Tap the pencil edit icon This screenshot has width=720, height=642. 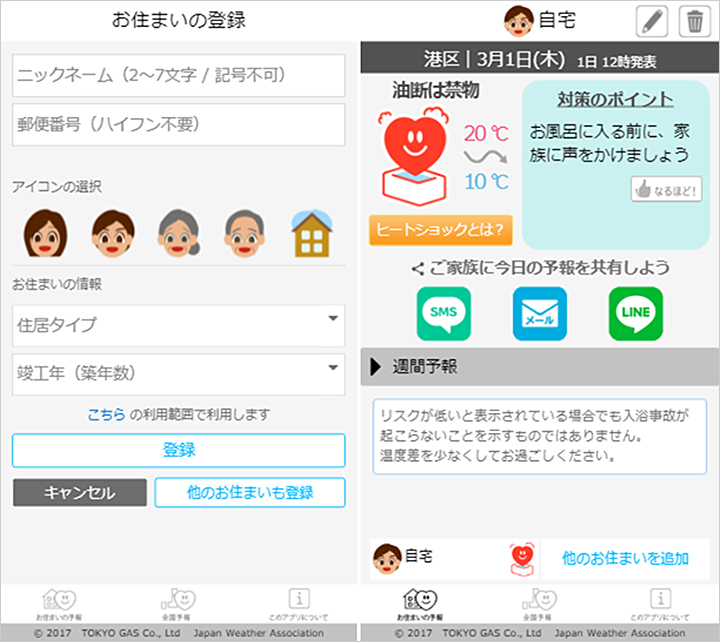tap(651, 20)
